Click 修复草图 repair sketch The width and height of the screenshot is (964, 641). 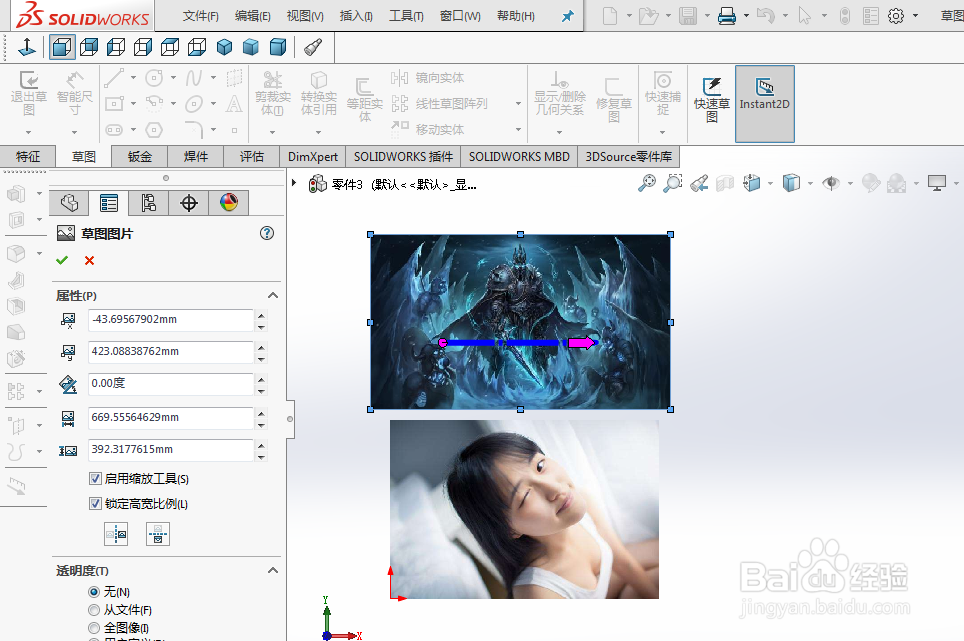tap(614, 100)
